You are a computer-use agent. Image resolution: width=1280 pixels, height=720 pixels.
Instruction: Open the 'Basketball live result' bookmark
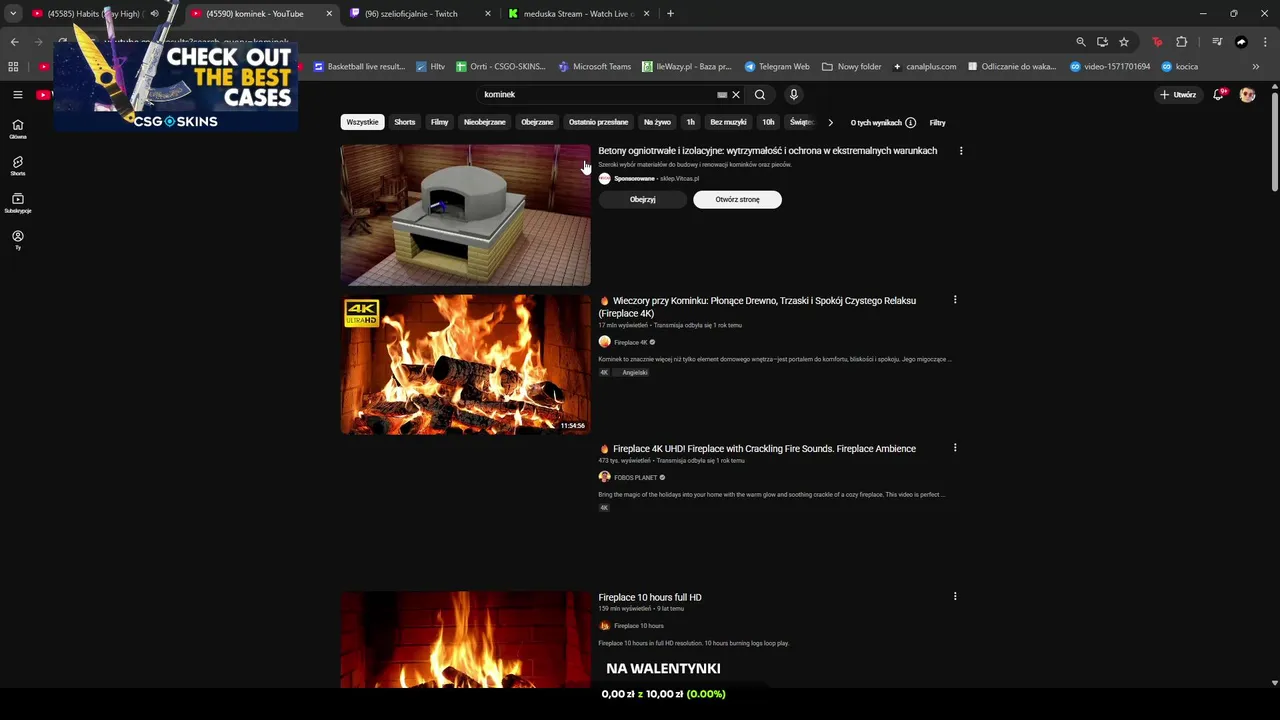[x=359, y=67]
